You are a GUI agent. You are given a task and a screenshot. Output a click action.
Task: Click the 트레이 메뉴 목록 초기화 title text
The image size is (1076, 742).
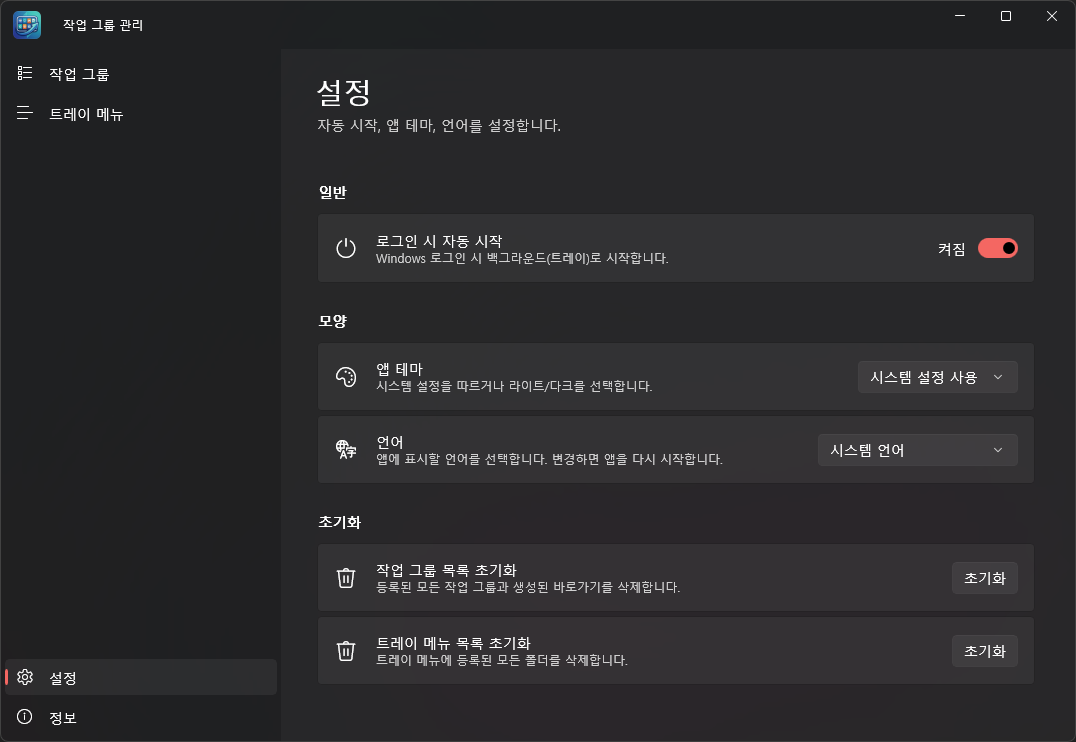click(x=453, y=642)
